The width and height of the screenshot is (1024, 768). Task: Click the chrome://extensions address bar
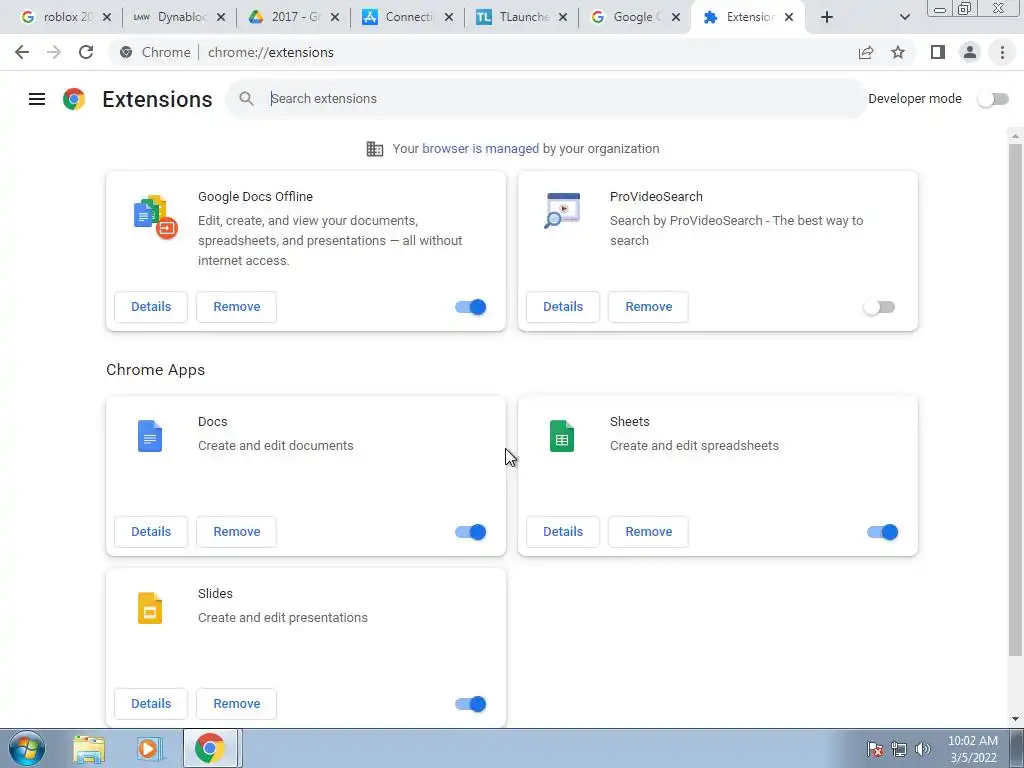(483, 52)
